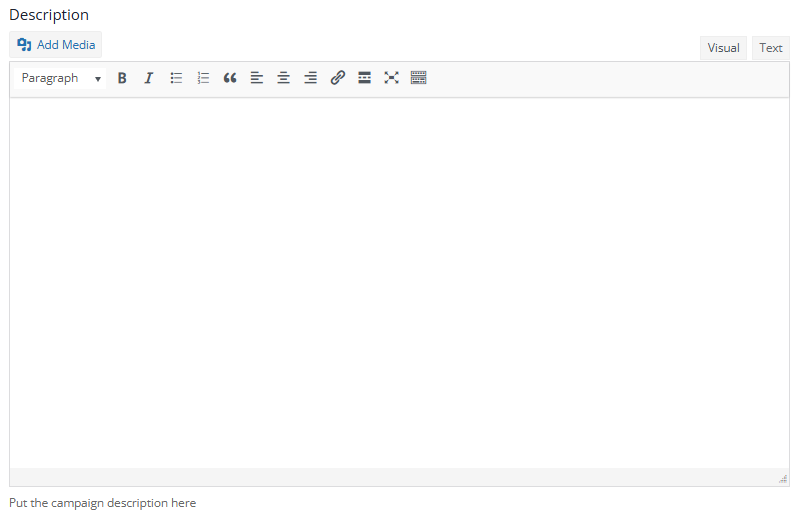This screenshot has width=801, height=521.
Task: Align text left
Action: pos(256,78)
